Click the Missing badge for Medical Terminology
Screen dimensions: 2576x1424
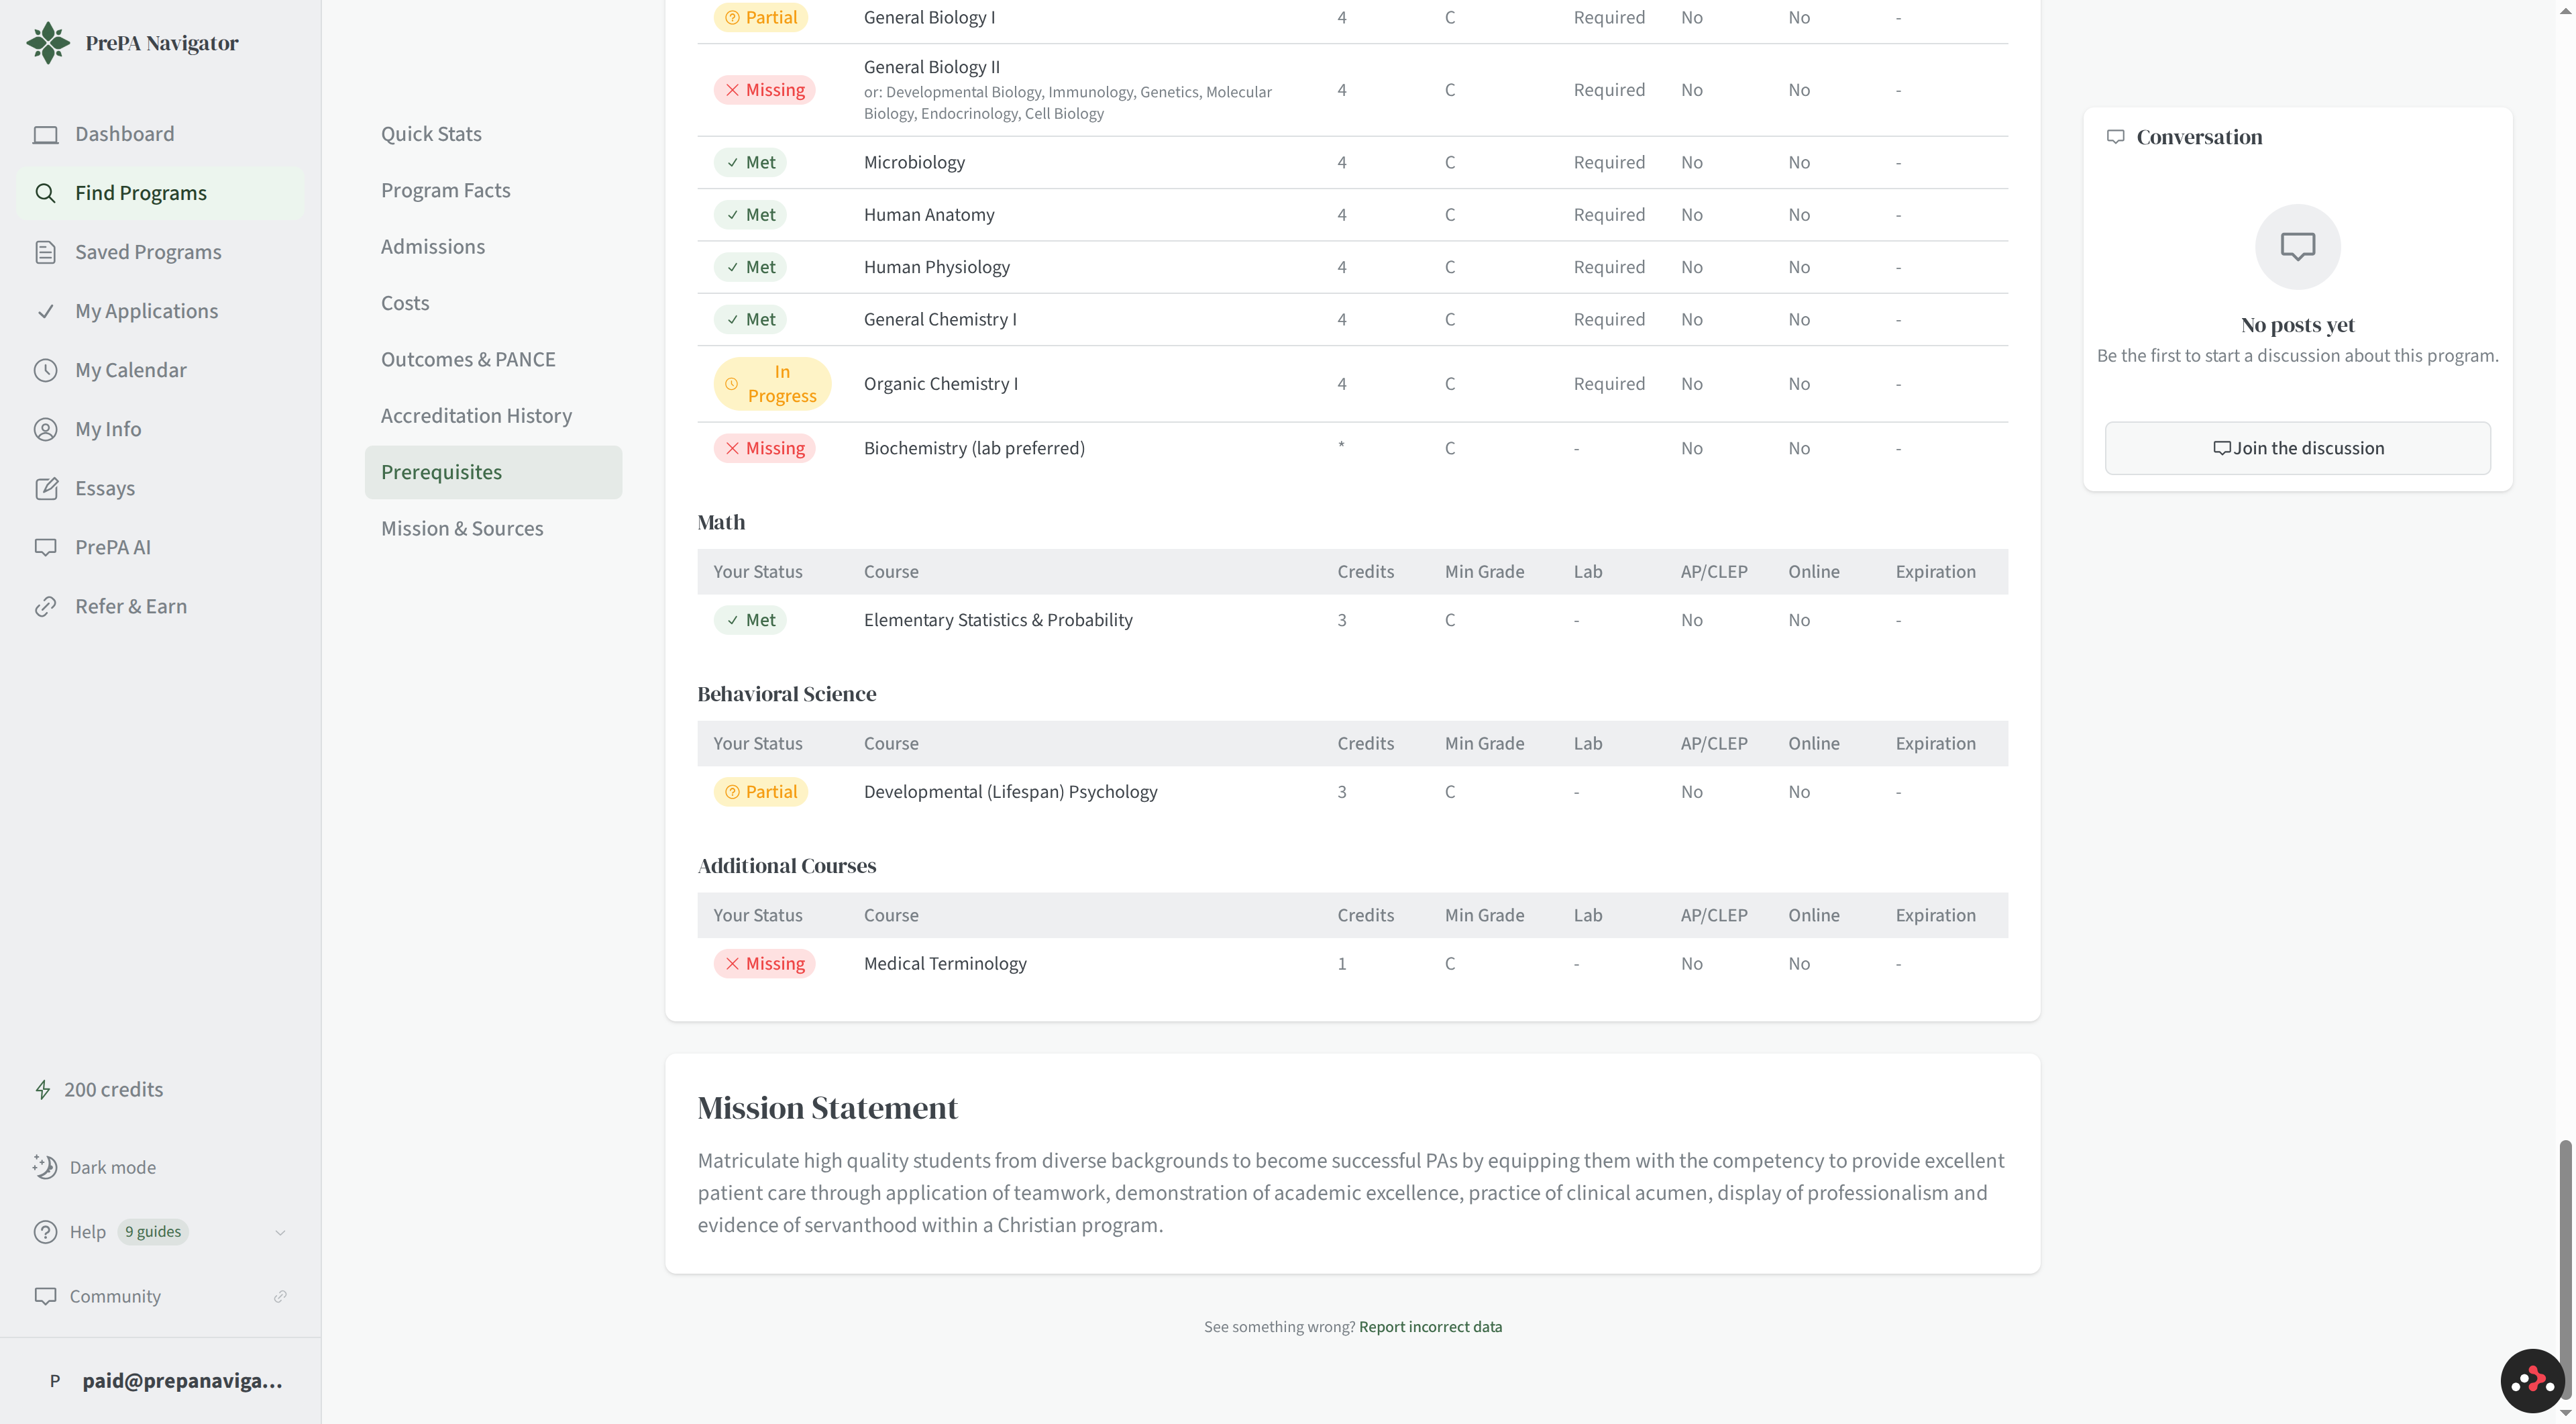tap(764, 963)
